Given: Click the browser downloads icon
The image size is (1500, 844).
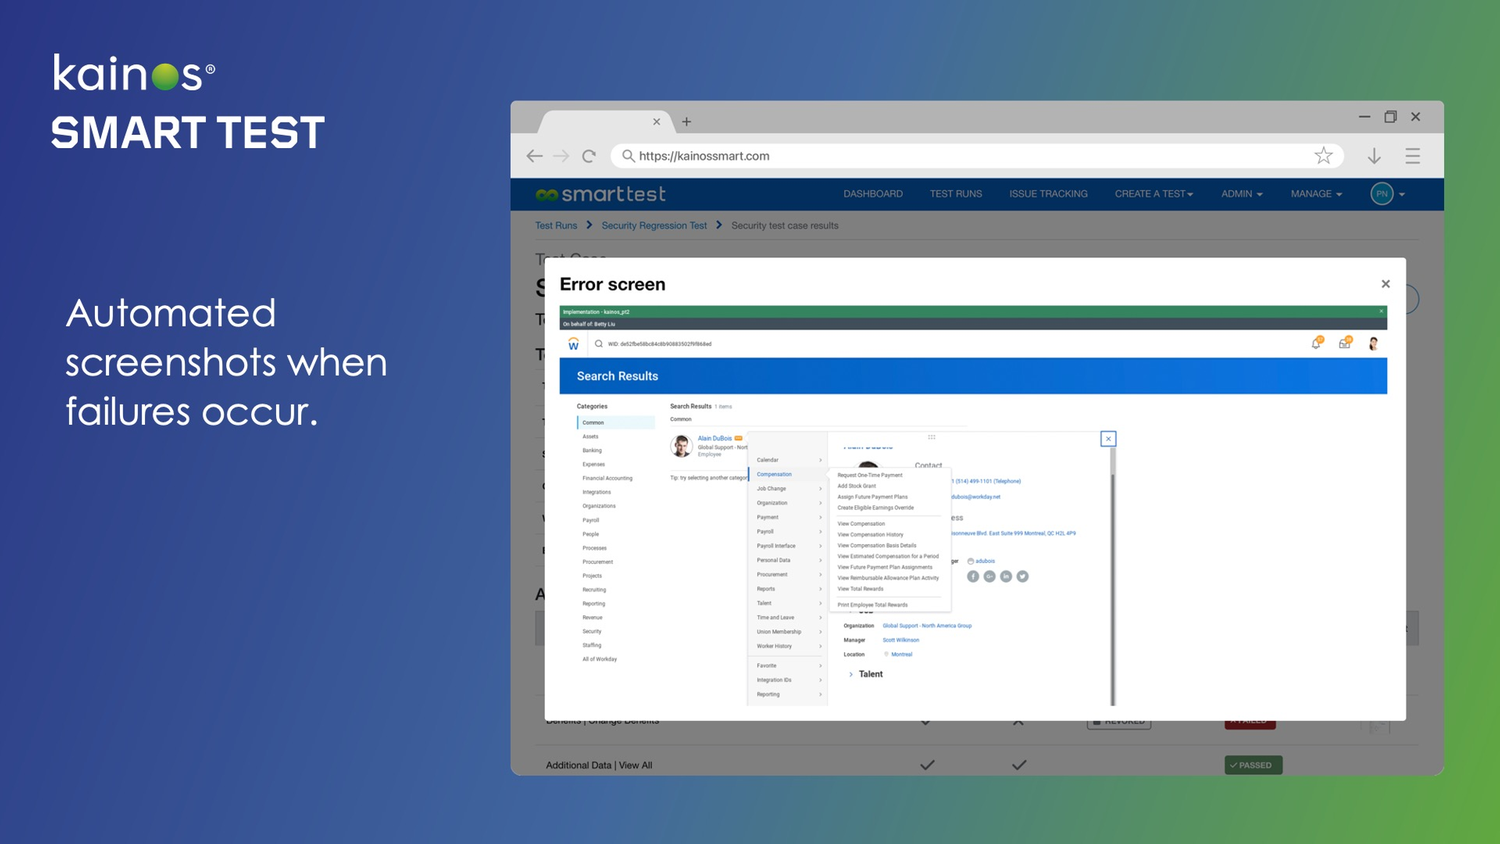Looking at the screenshot, I should pos(1374,156).
